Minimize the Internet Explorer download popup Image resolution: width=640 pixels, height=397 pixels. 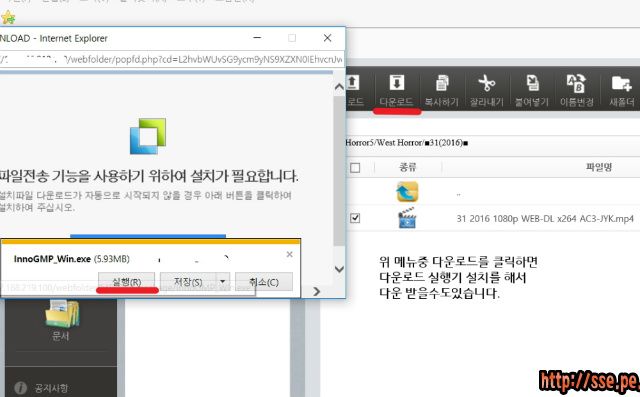coord(257,38)
